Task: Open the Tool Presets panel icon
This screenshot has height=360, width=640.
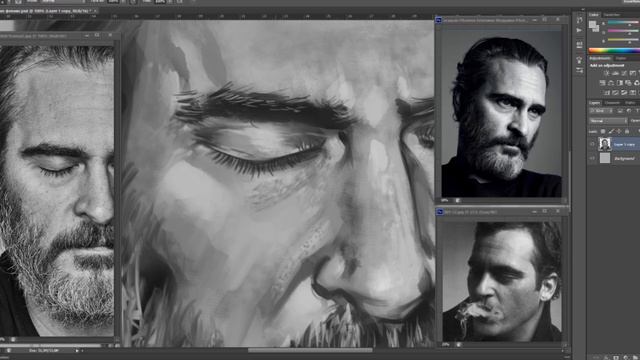Action: point(579,70)
